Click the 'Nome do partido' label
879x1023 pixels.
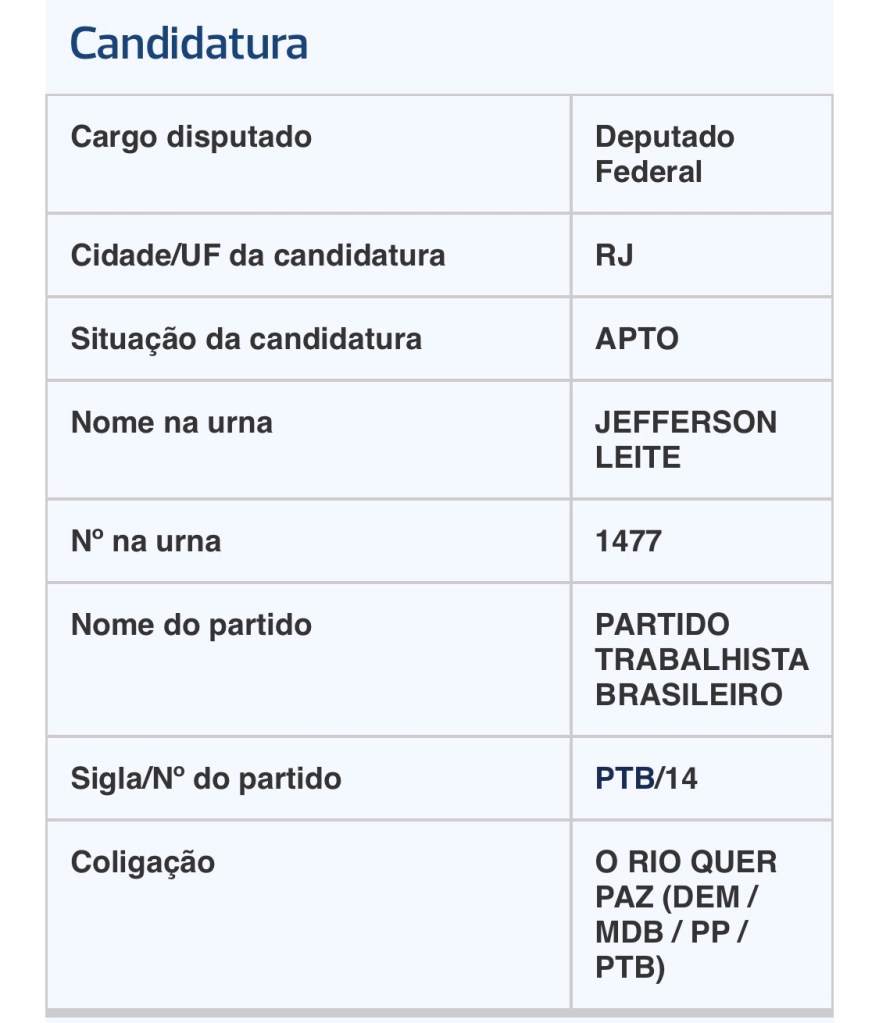pyautogui.click(x=191, y=625)
